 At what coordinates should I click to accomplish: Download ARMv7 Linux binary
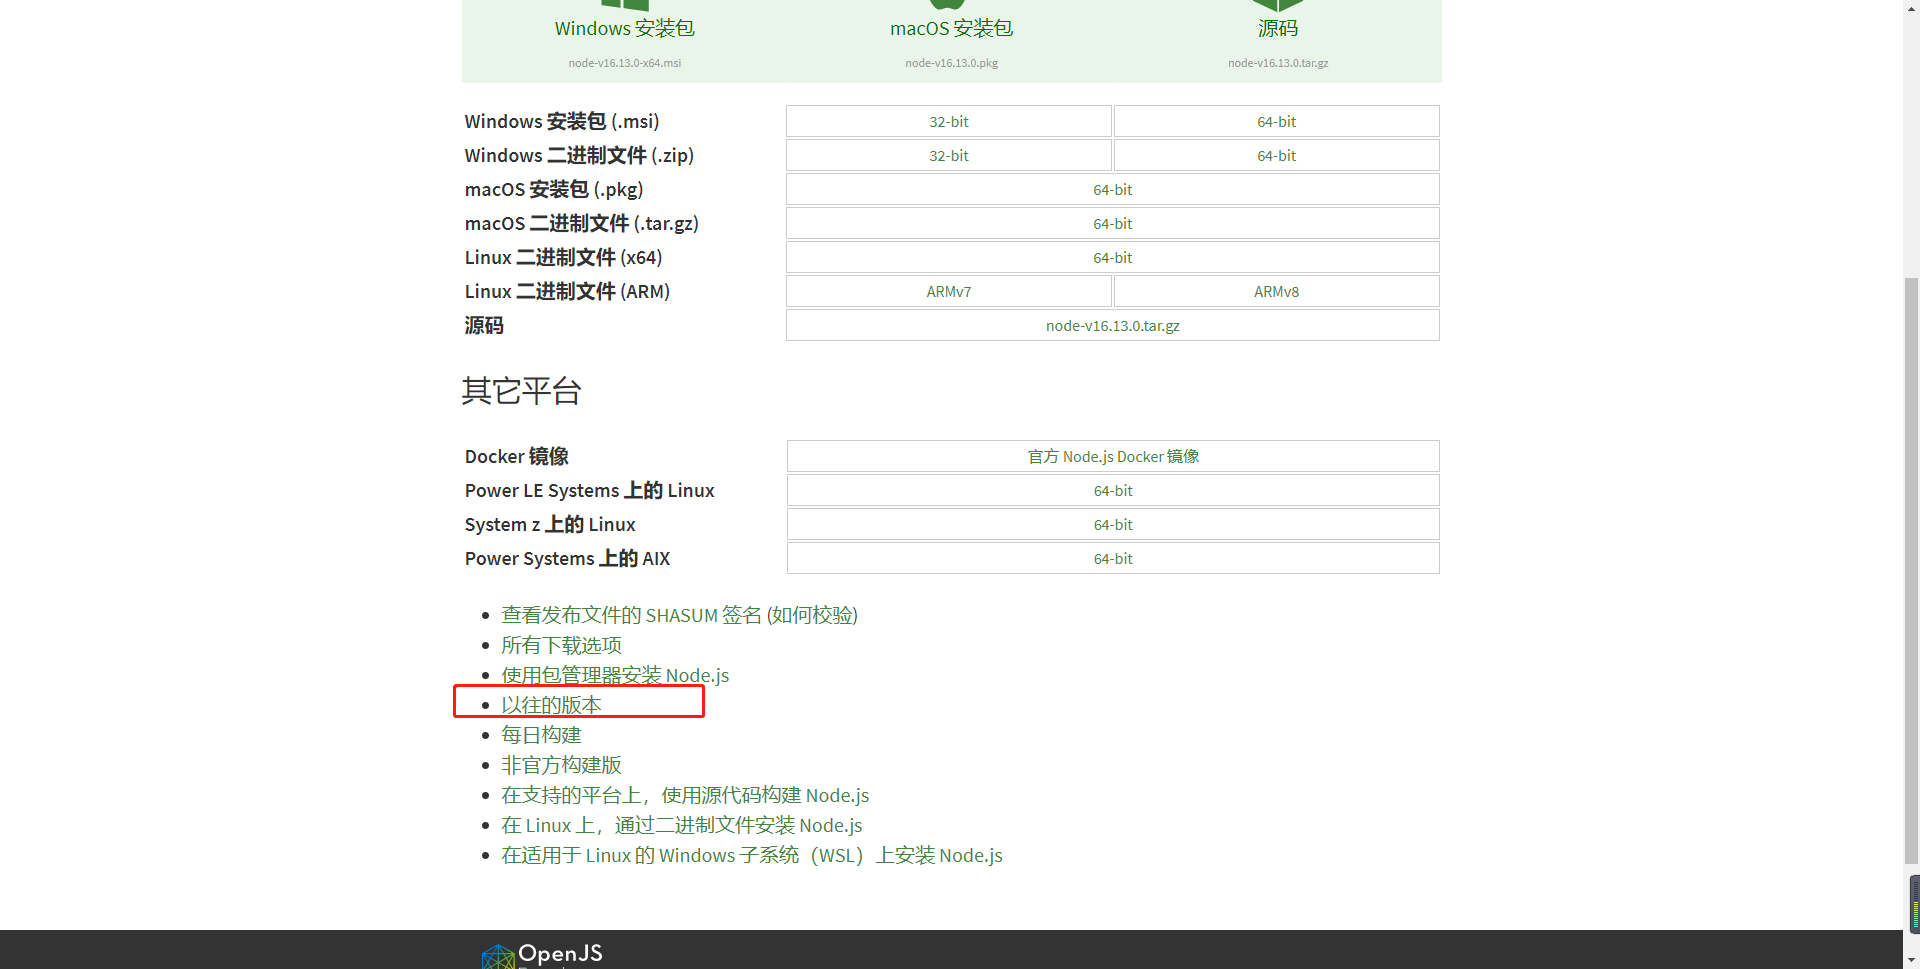[x=949, y=291]
